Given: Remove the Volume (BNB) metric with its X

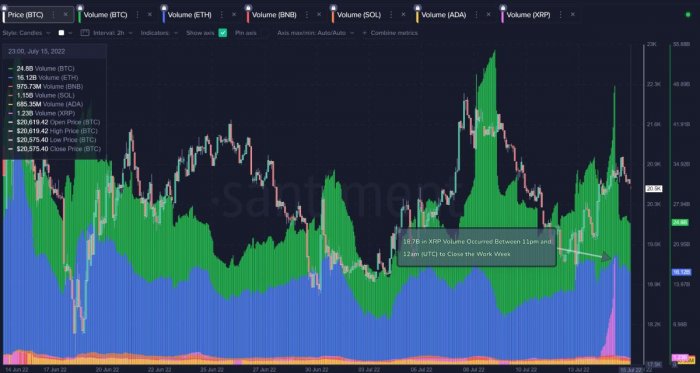Looking at the screenshot, I should coord(319,15).
